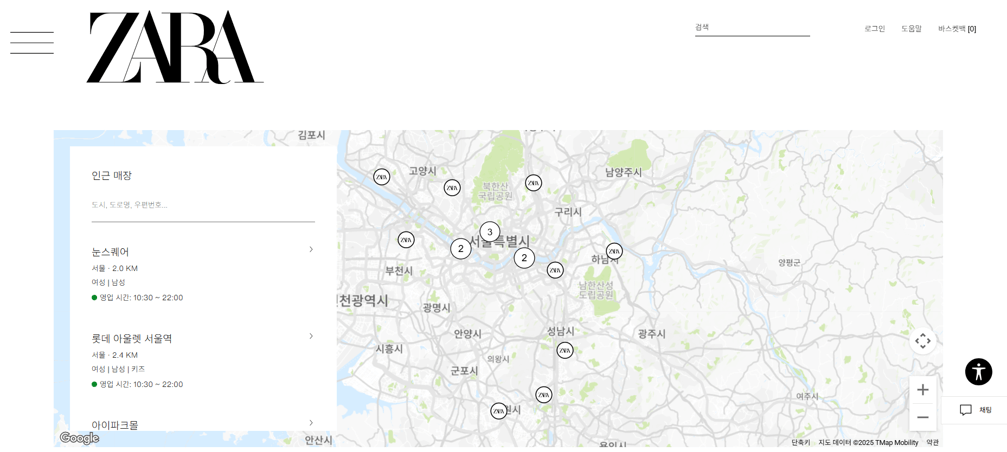This screenshot has height=452, width=1007.
Task: Expand the 눈스퀘어 store chevron
Action: pyautogui.click(x=311, y=249)
